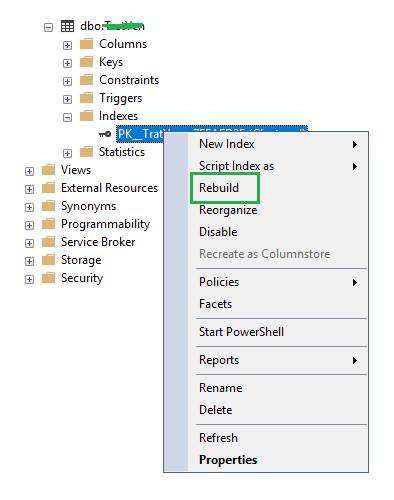The width and height of the screenshot is (394, 500).
Task: Open the New Index submenu
Action: click(x=278, y=144)
